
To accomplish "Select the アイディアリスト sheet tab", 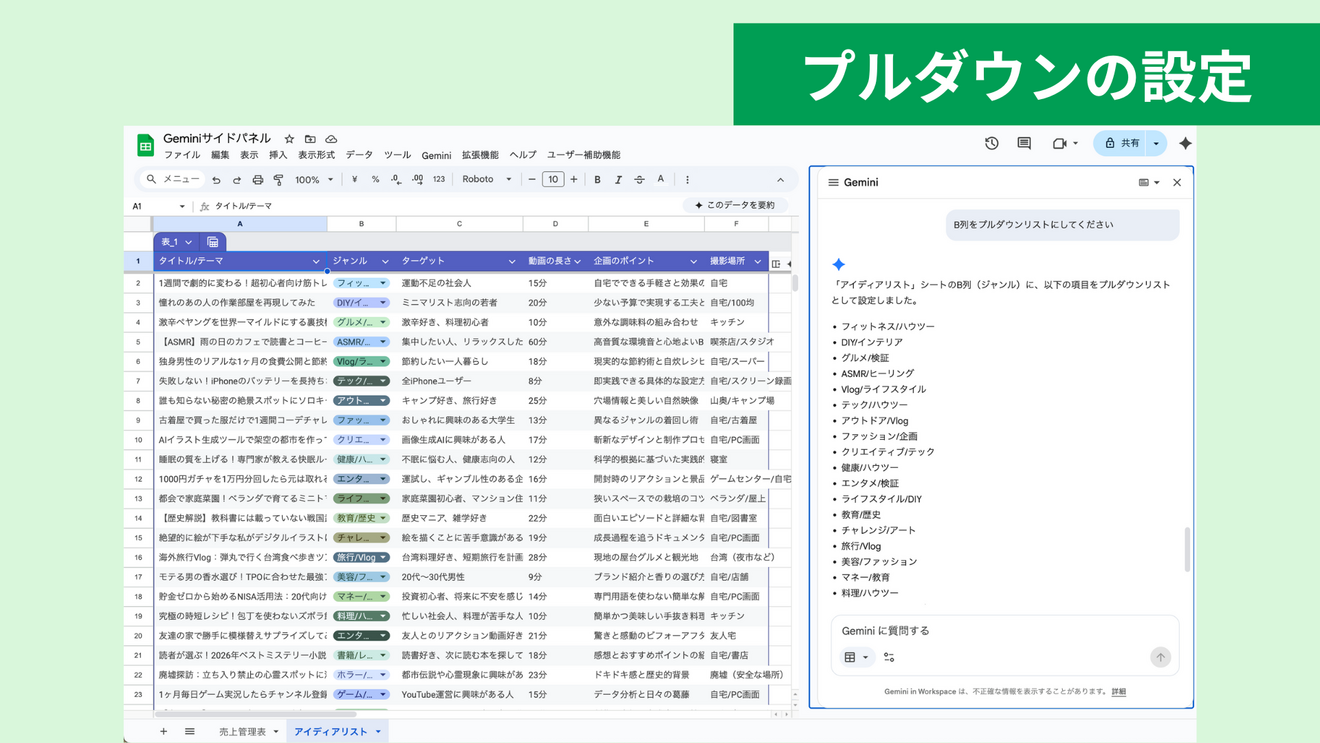I will (x=337, y=732).
